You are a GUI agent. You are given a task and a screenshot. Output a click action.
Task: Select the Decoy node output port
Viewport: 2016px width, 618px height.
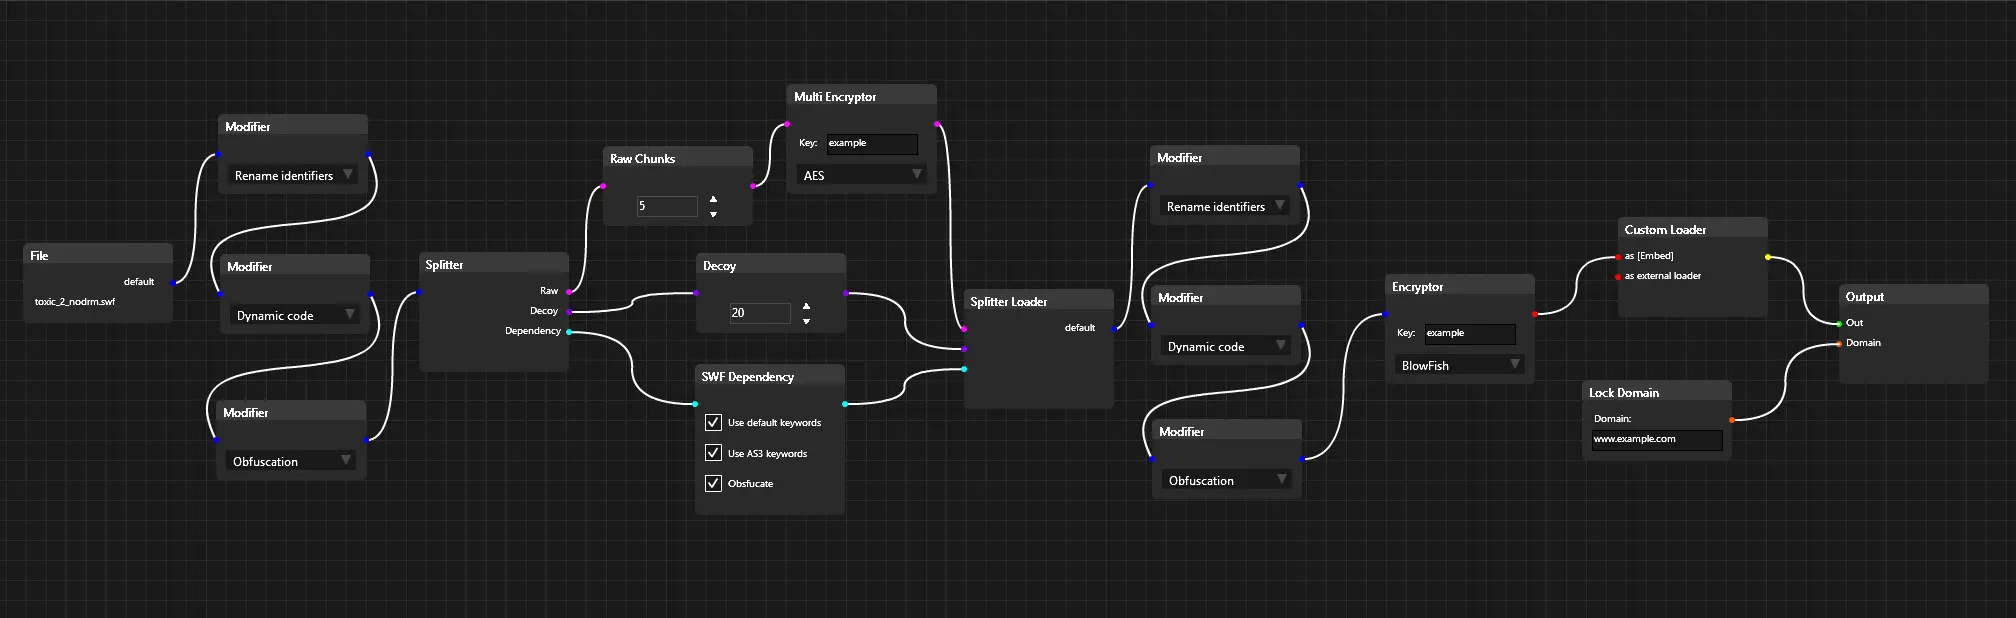click(846, 293)
